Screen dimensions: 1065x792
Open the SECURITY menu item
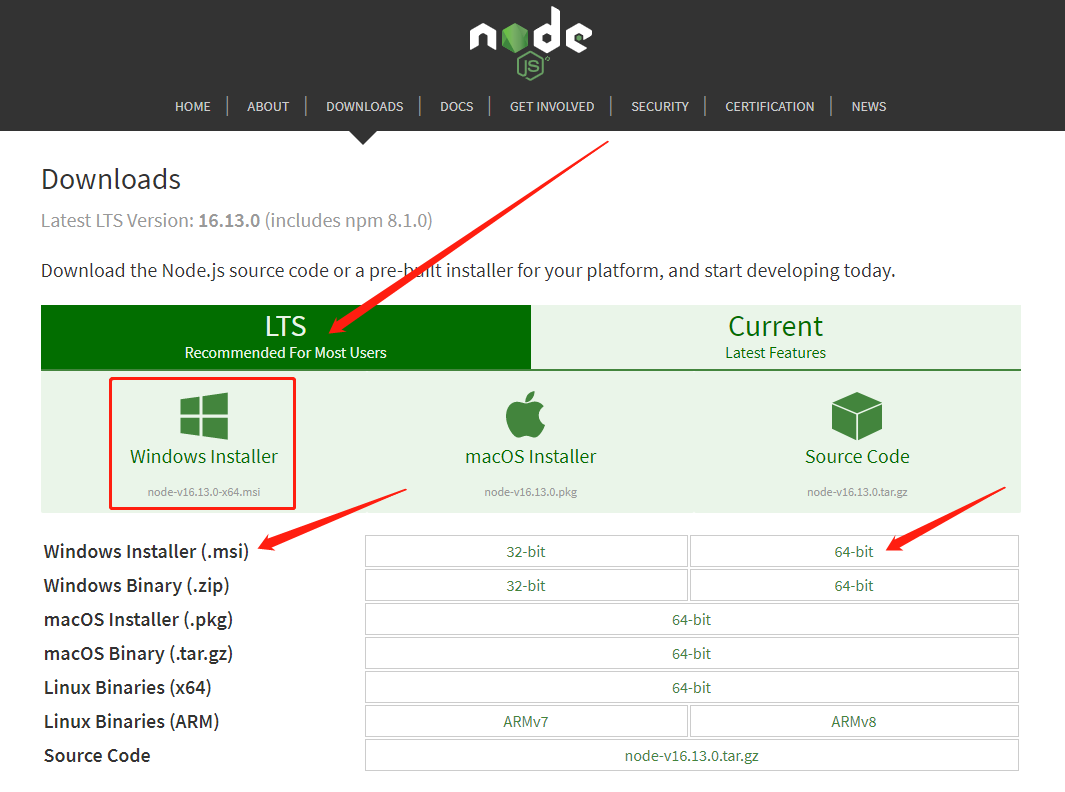(660, 107)
